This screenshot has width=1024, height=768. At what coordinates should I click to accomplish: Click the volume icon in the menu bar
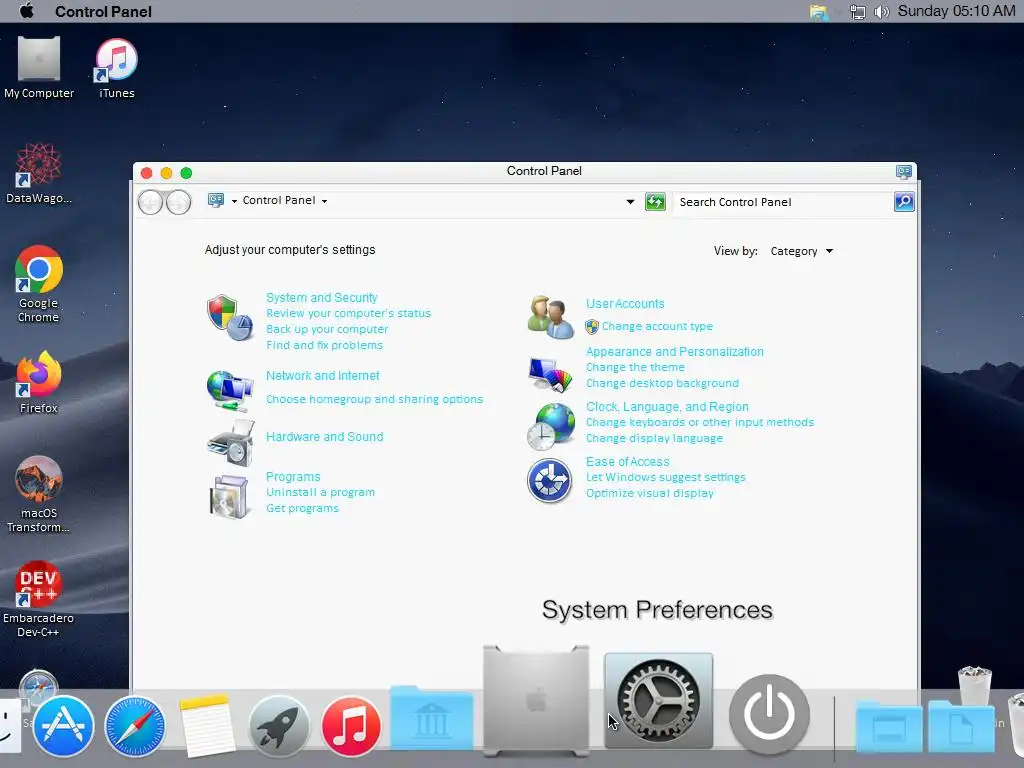tap(881, 12)
